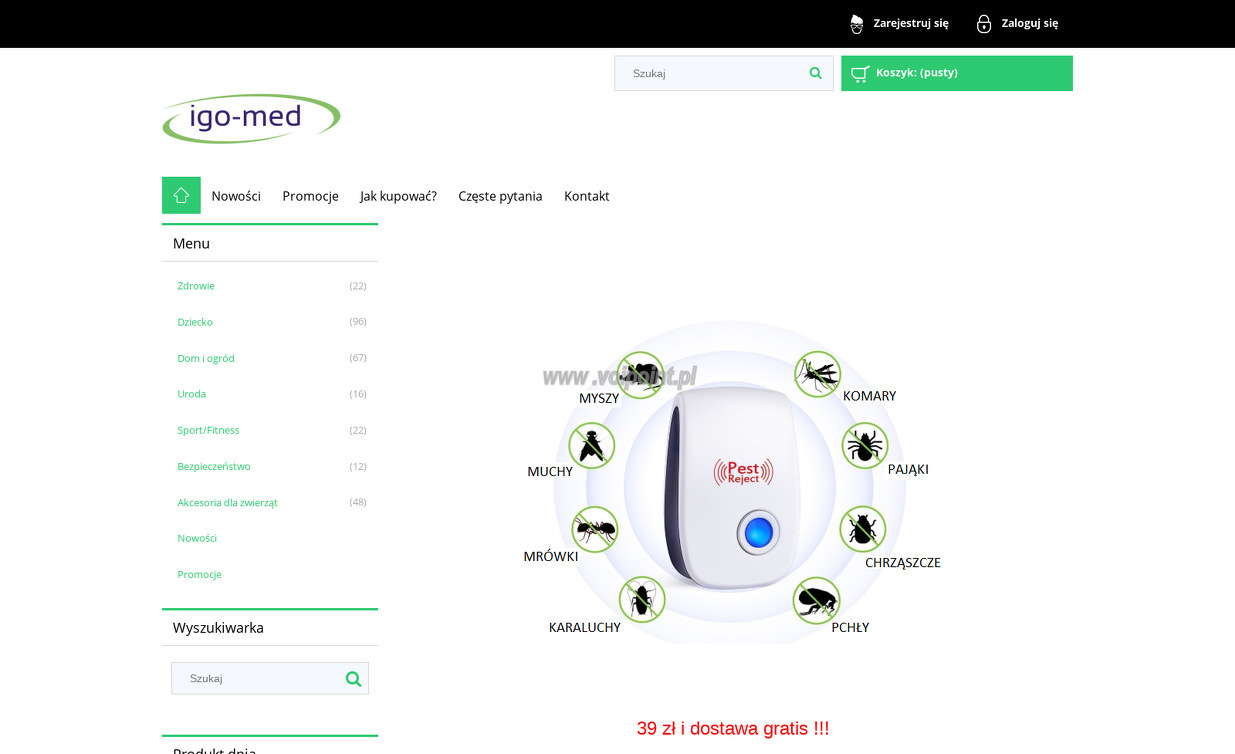The image size is (1235, 754).
Task: Select Sport/Fitness category
Action: pyautogui.click(x=208, y=430)
